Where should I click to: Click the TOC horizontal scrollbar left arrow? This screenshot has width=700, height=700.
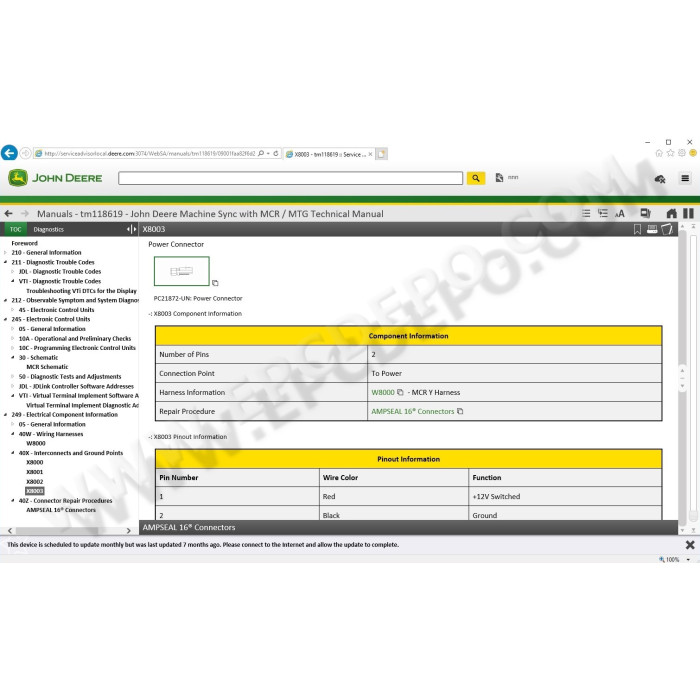tap(10, 530)
